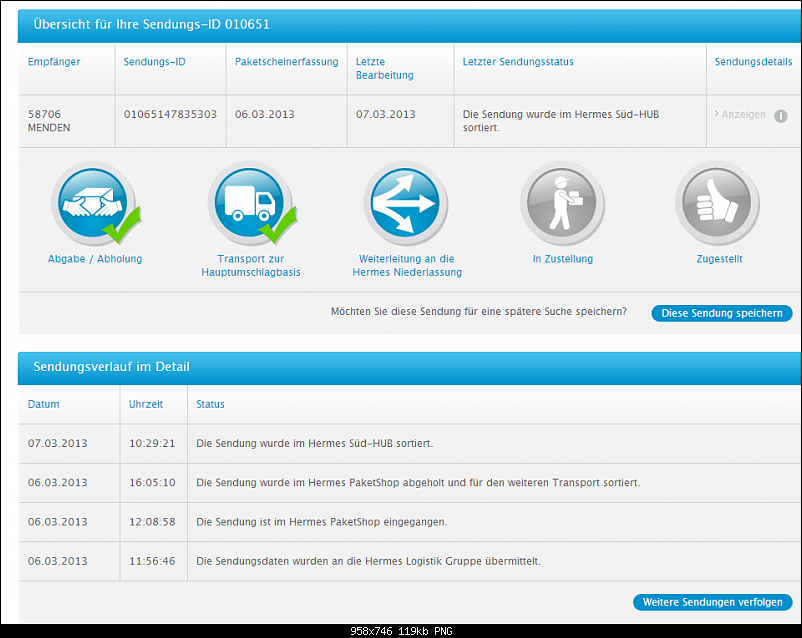Click the Zugestellt label
Viewport: 802px width, 638px height.
[719, 259]
